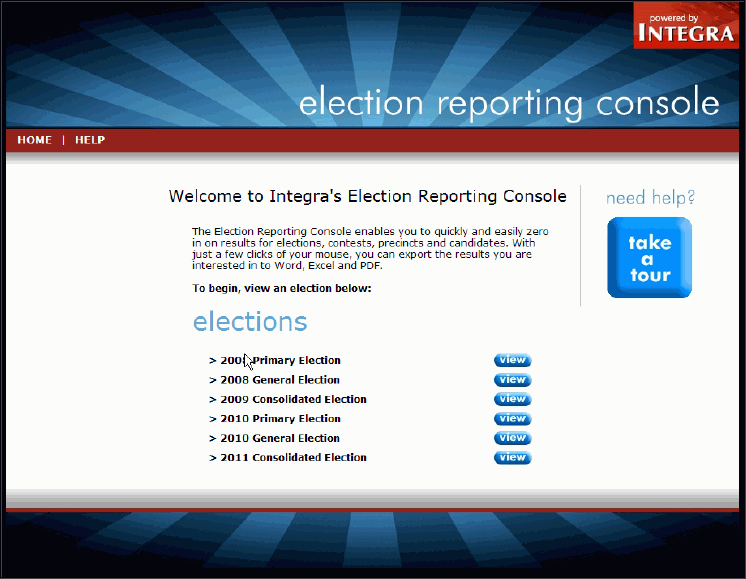Screen dimensions: 746x579
Task: View the 2009 Consolidated Election results
Action: 512,399
